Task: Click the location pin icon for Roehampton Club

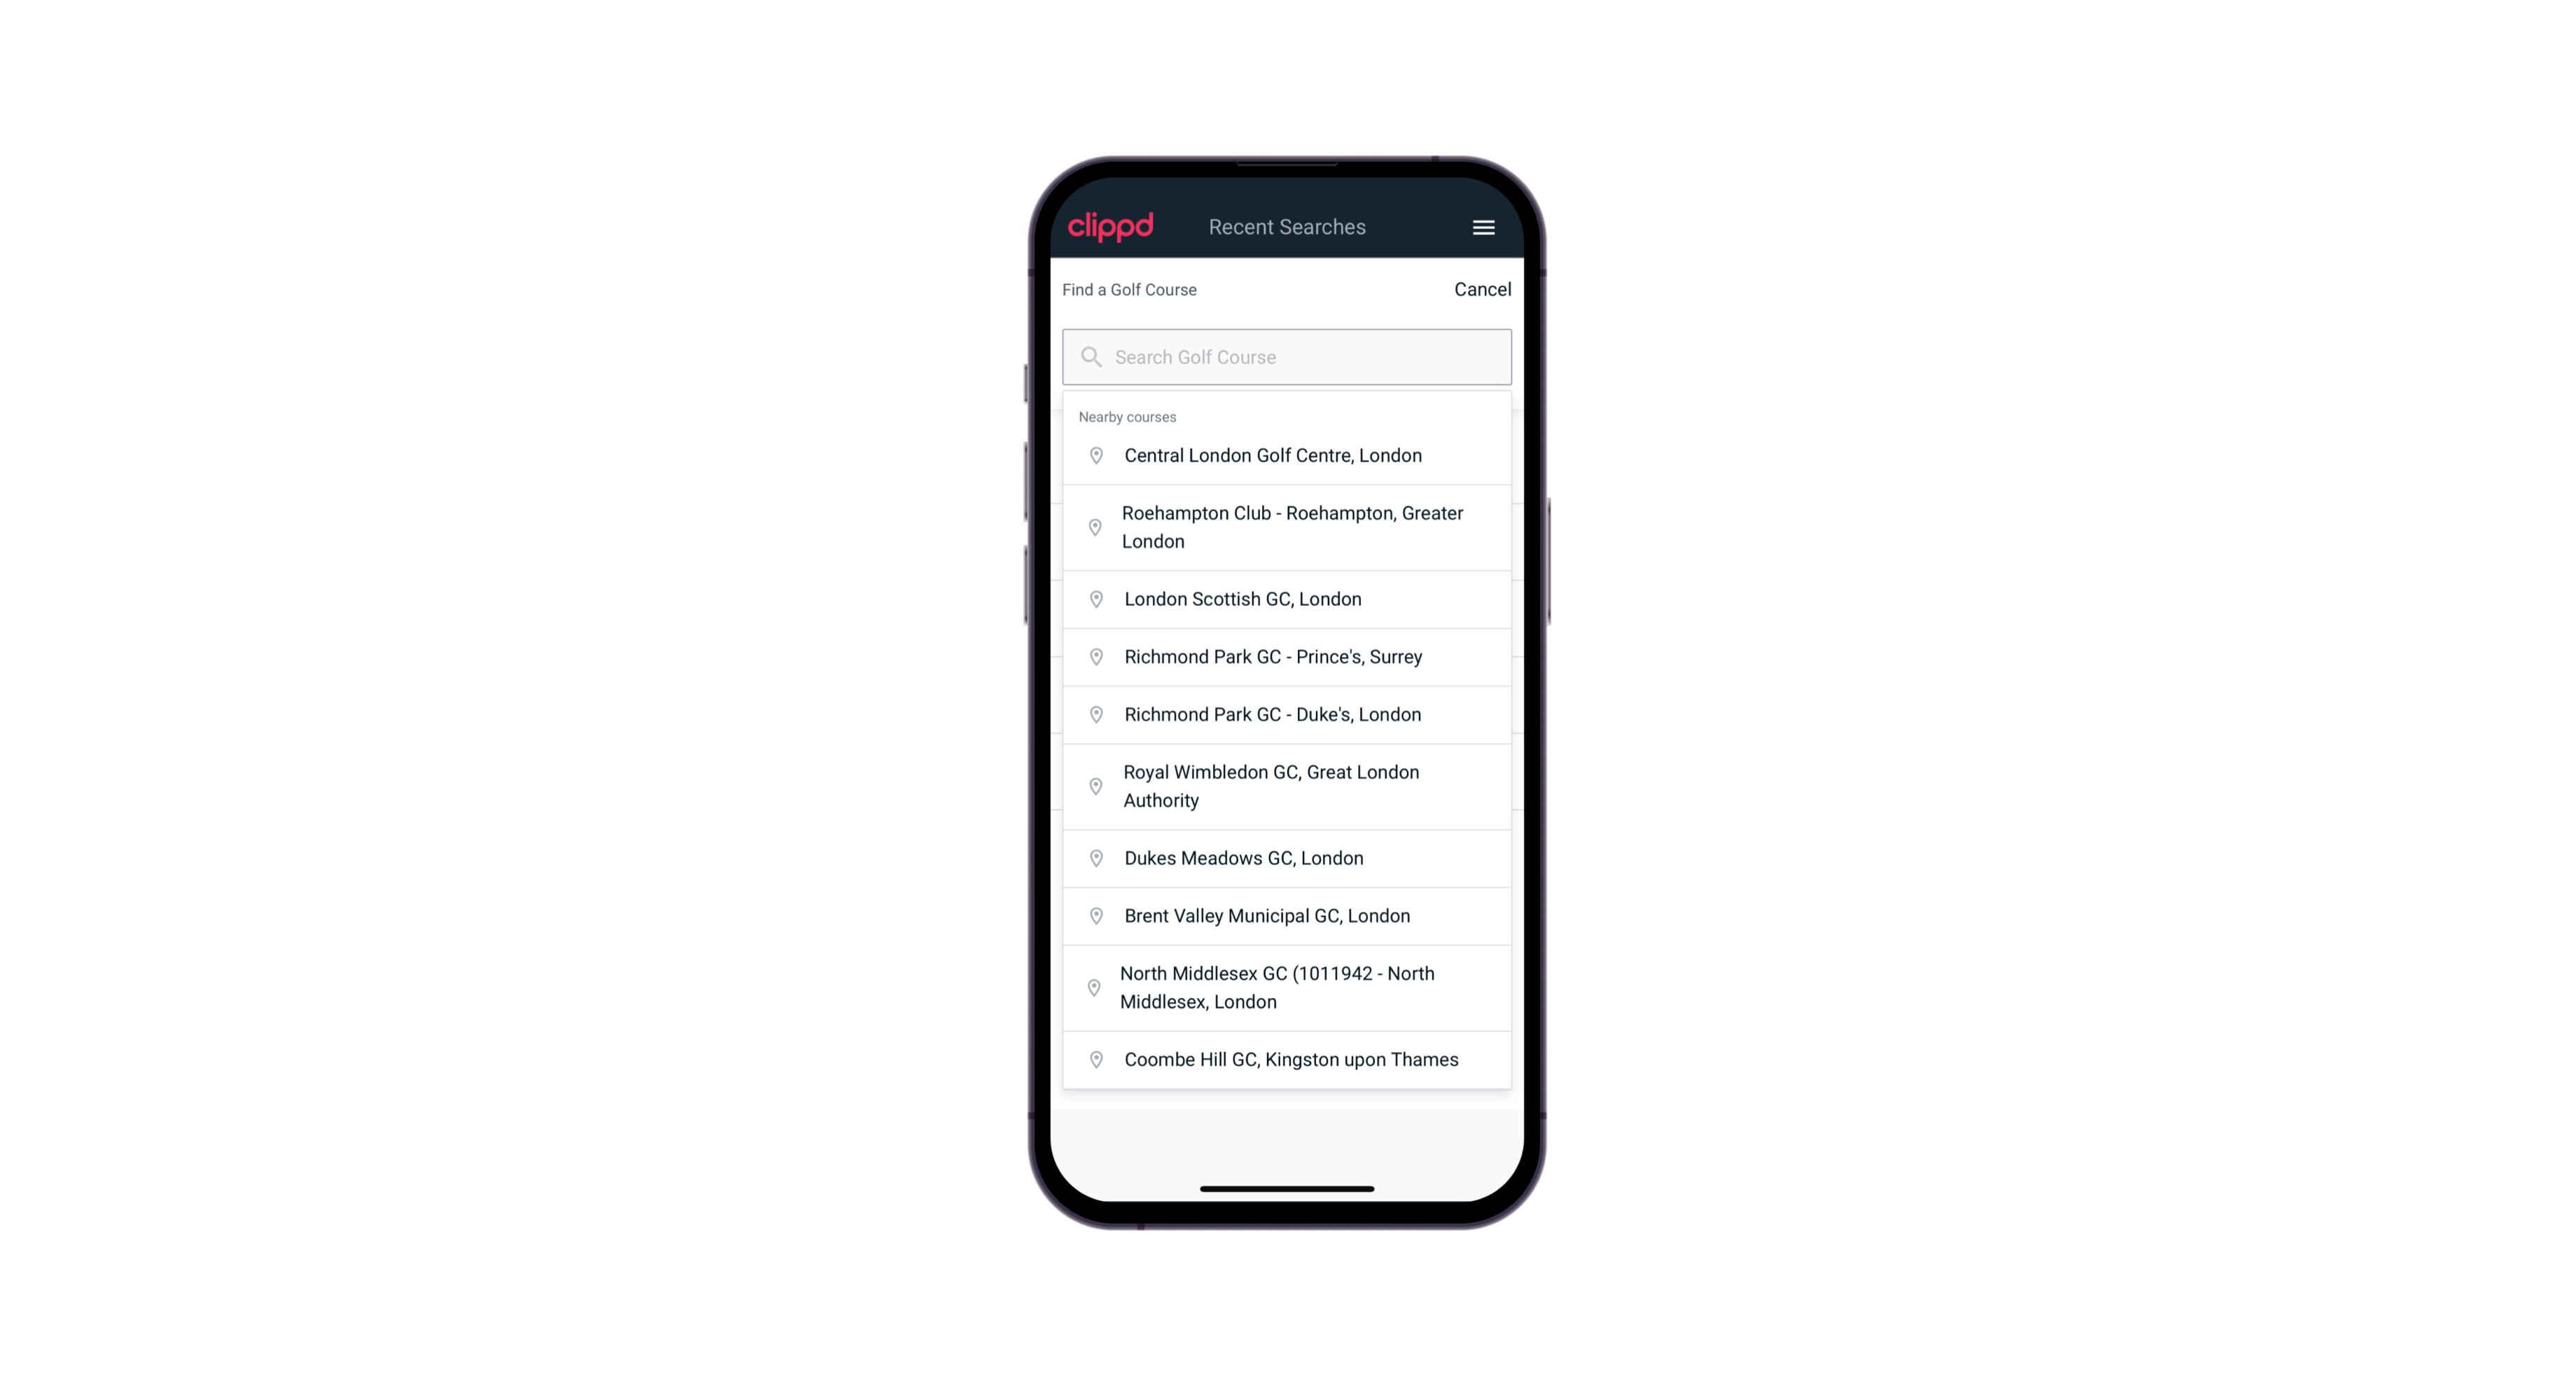Action: click(1095, 527)
